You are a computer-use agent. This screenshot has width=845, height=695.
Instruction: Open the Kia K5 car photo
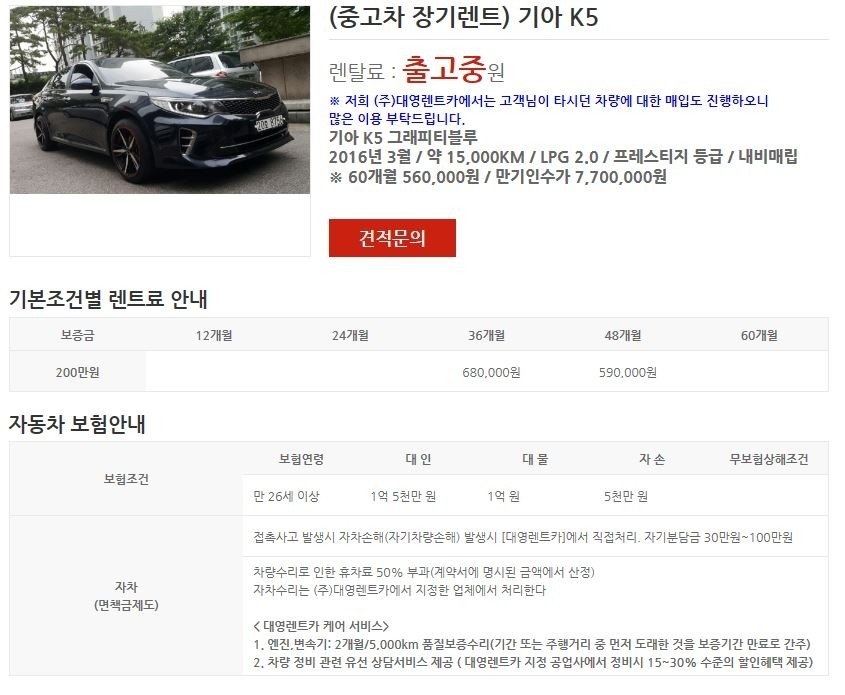pyautogui.click(x=160, y=100)
